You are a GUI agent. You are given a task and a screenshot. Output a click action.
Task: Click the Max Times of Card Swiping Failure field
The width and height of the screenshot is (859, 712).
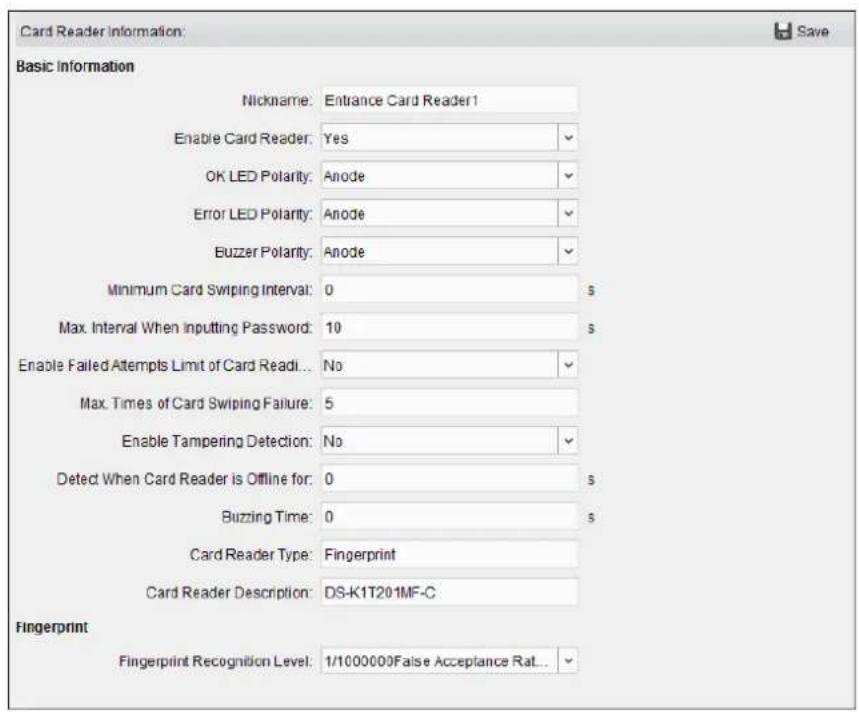(x=449, y=403)
